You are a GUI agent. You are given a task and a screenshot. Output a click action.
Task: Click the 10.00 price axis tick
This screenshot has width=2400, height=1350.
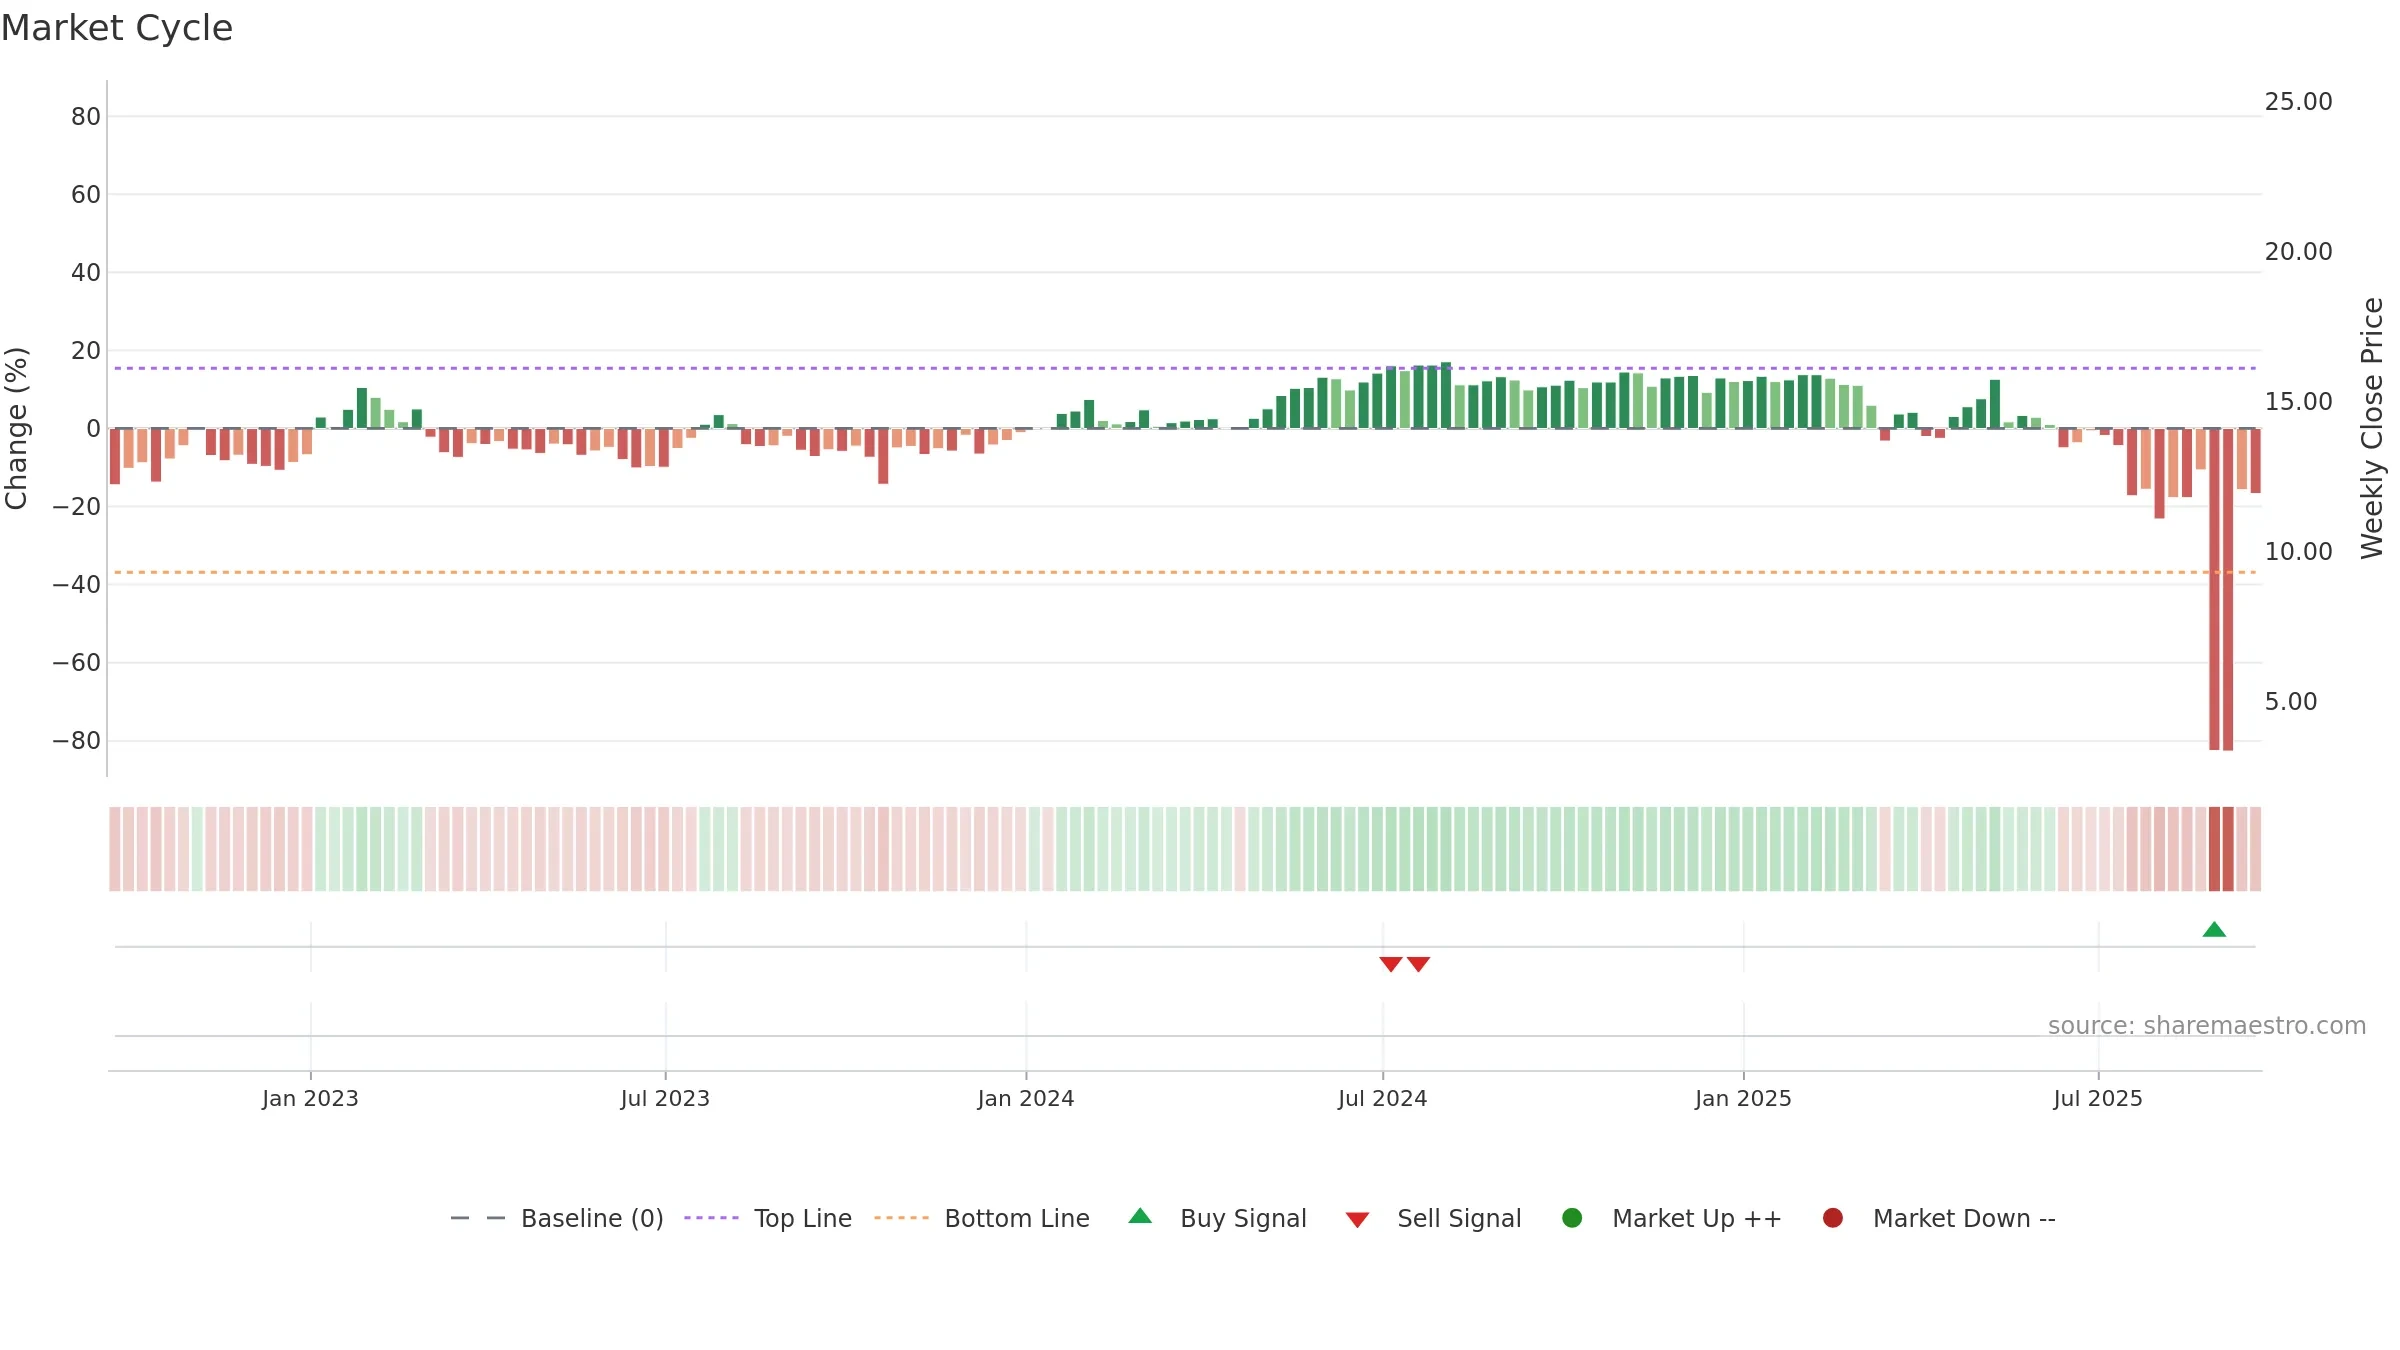coord(2298,552)
